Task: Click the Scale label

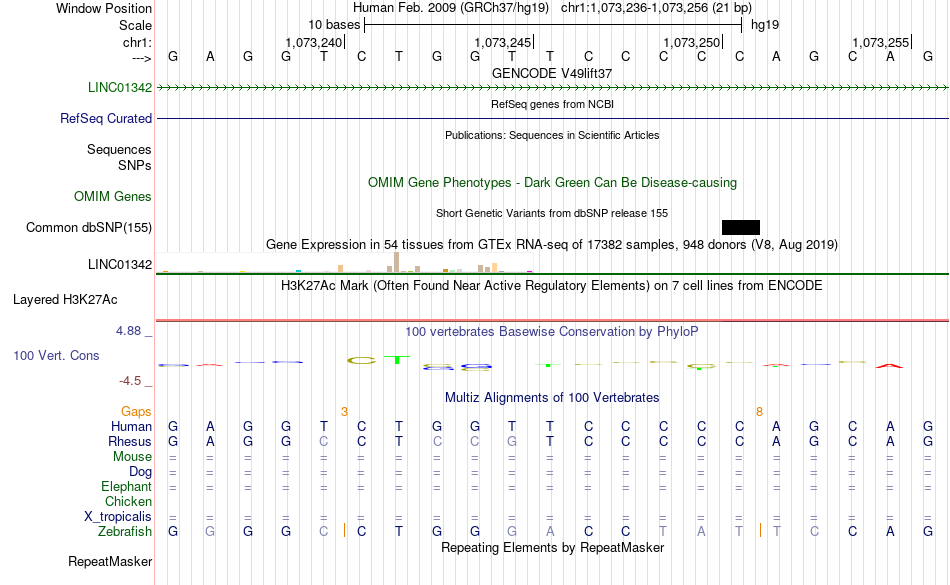Action: point(135,25)
